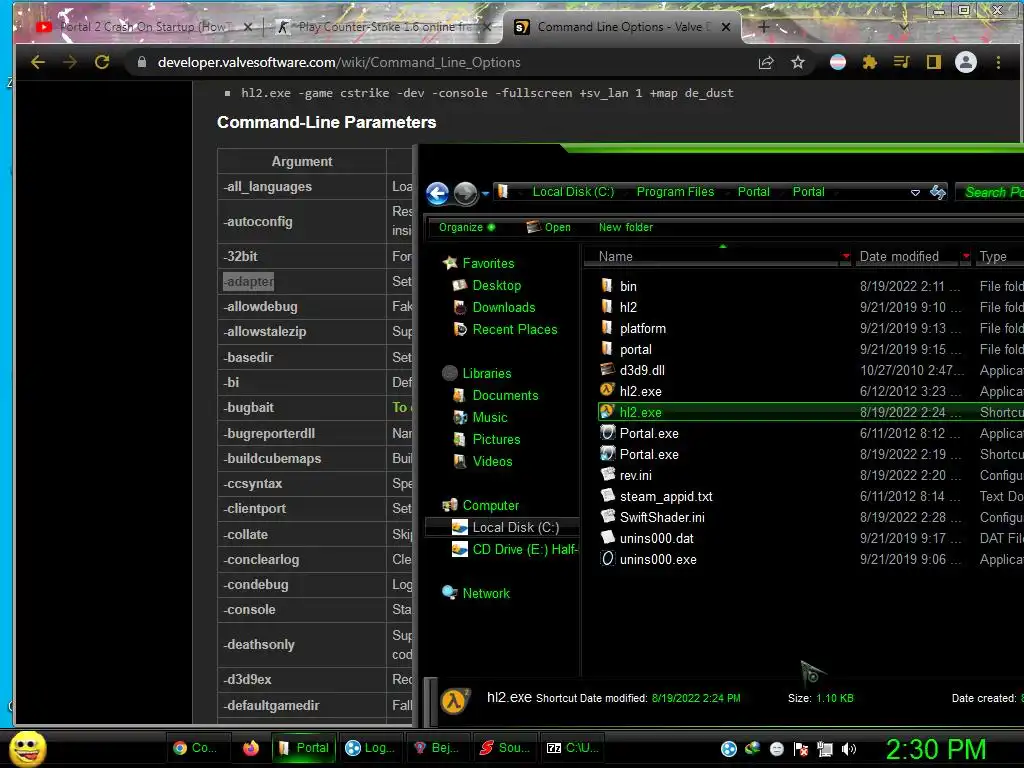Open the Organize dropdown menu
The image size is (1024, 768).
pyautogui.click(x=466, y=227)
